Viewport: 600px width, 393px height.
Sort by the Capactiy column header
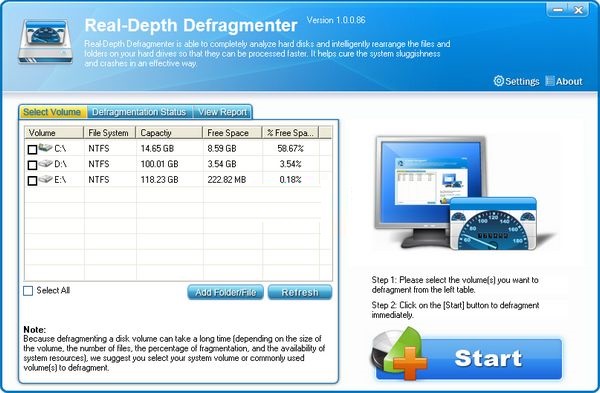169,133
